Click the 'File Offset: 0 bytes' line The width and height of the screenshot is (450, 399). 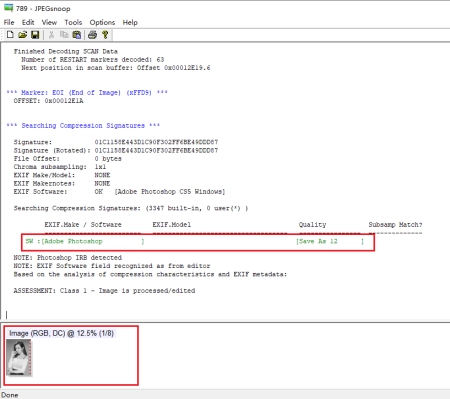click(67, 159)
